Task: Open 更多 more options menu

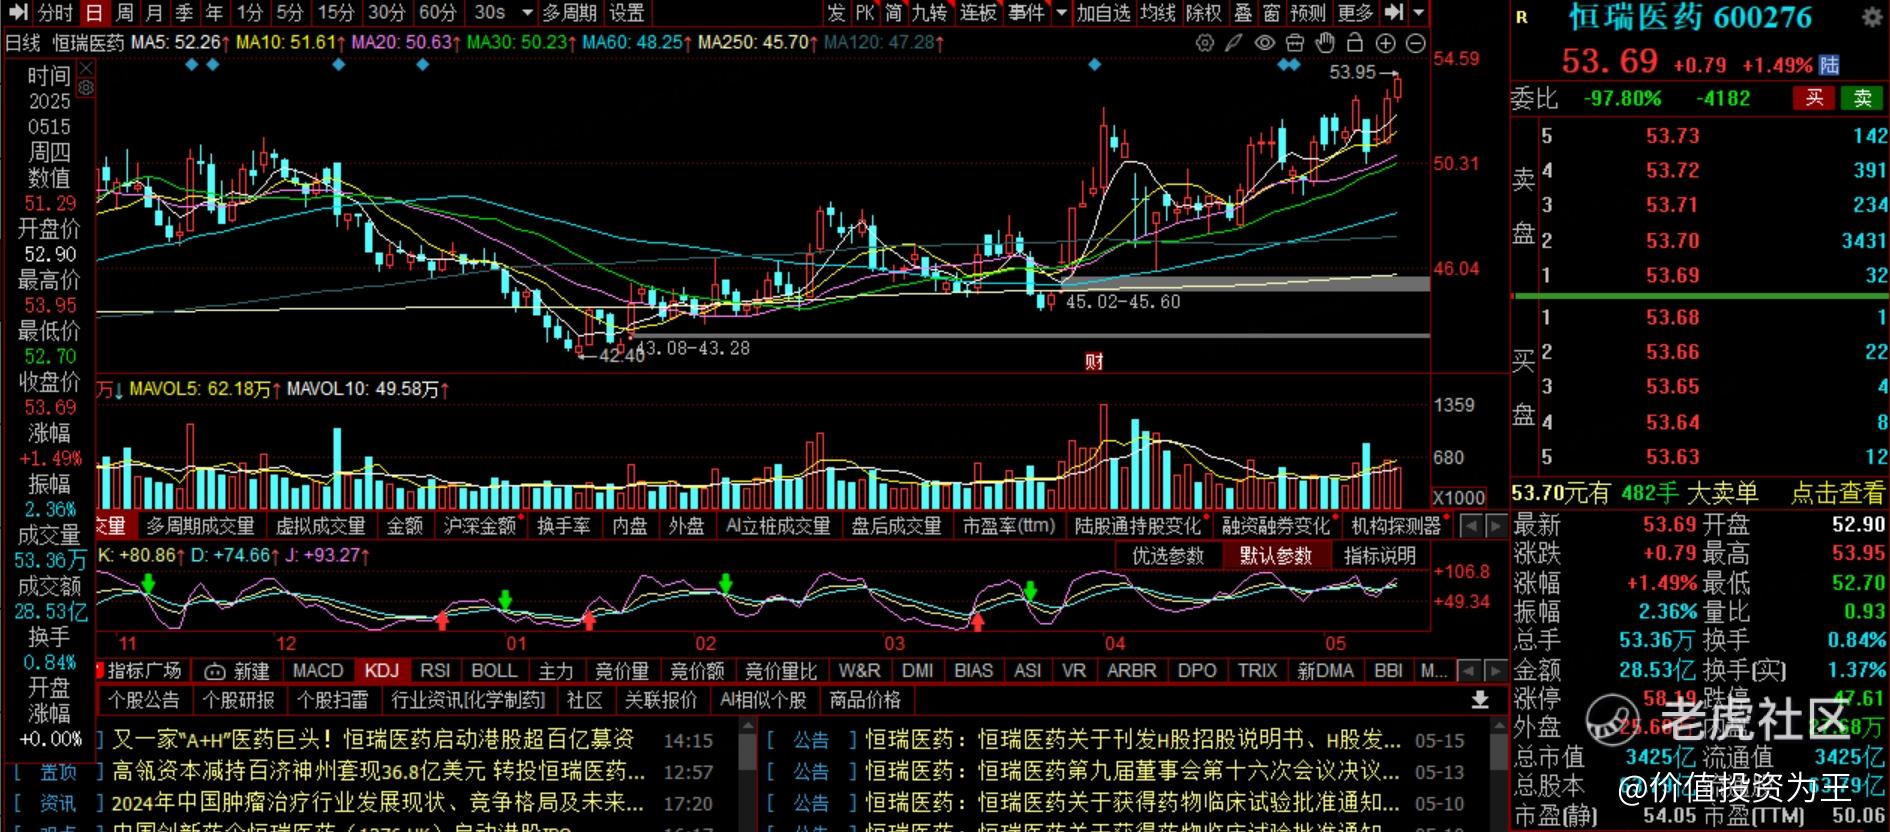Action: (x=1355, y=13)
